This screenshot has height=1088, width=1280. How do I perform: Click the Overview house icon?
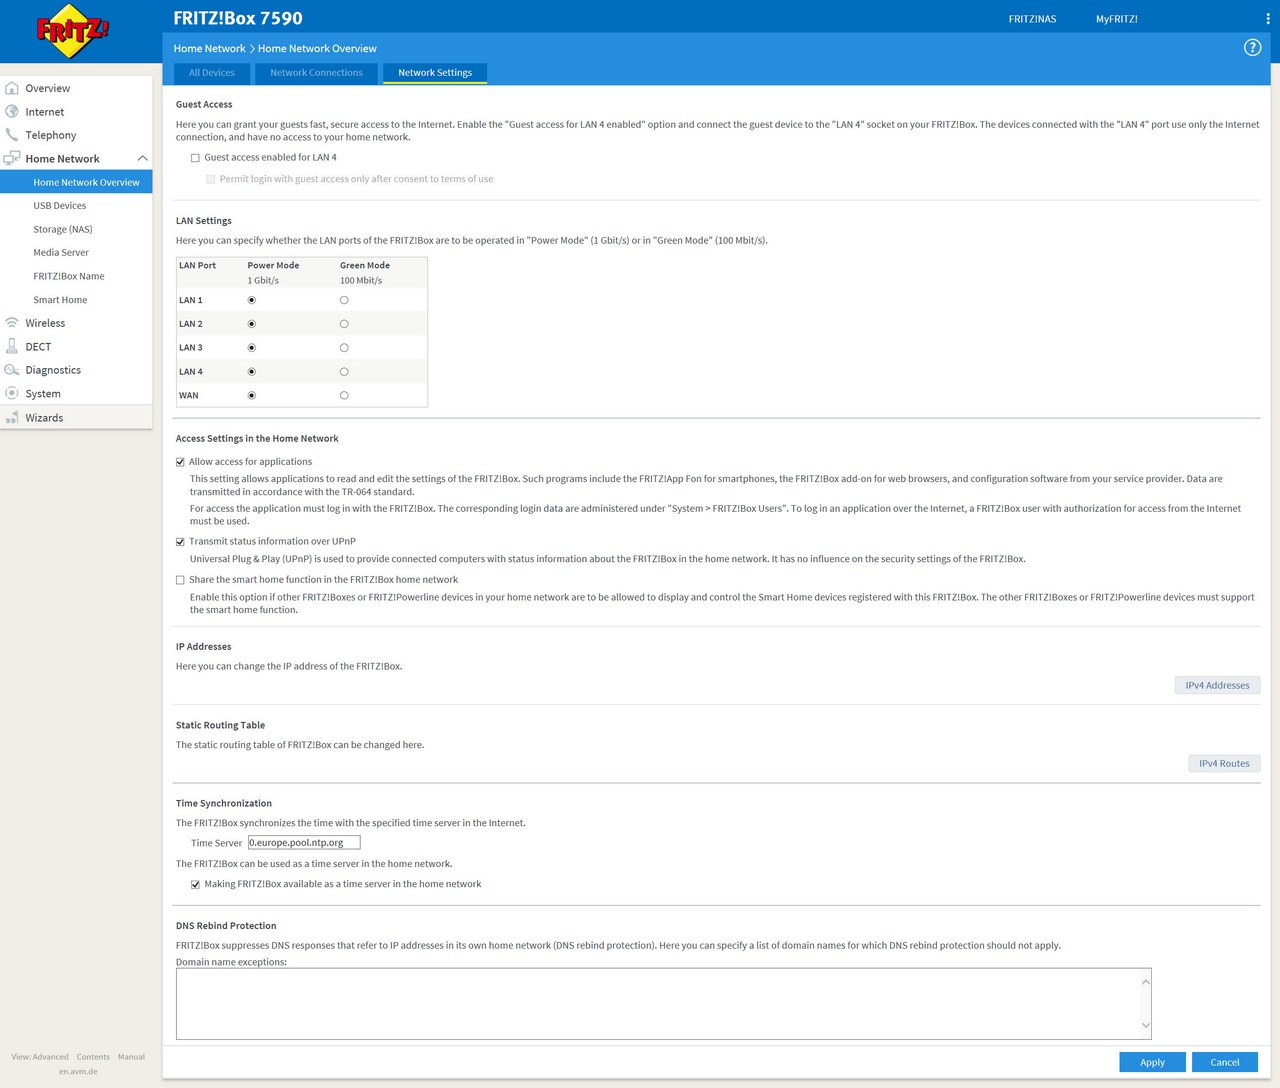(x=12, y=88)
